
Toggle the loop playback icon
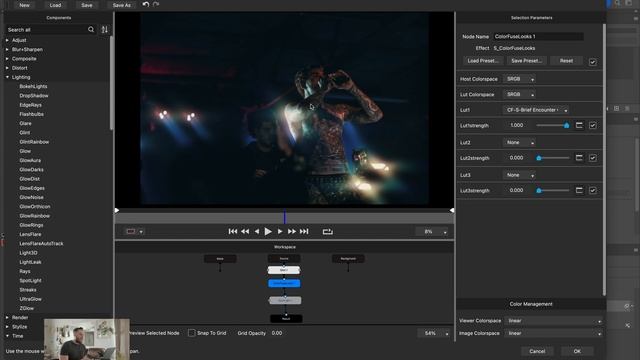coord(328,231)
